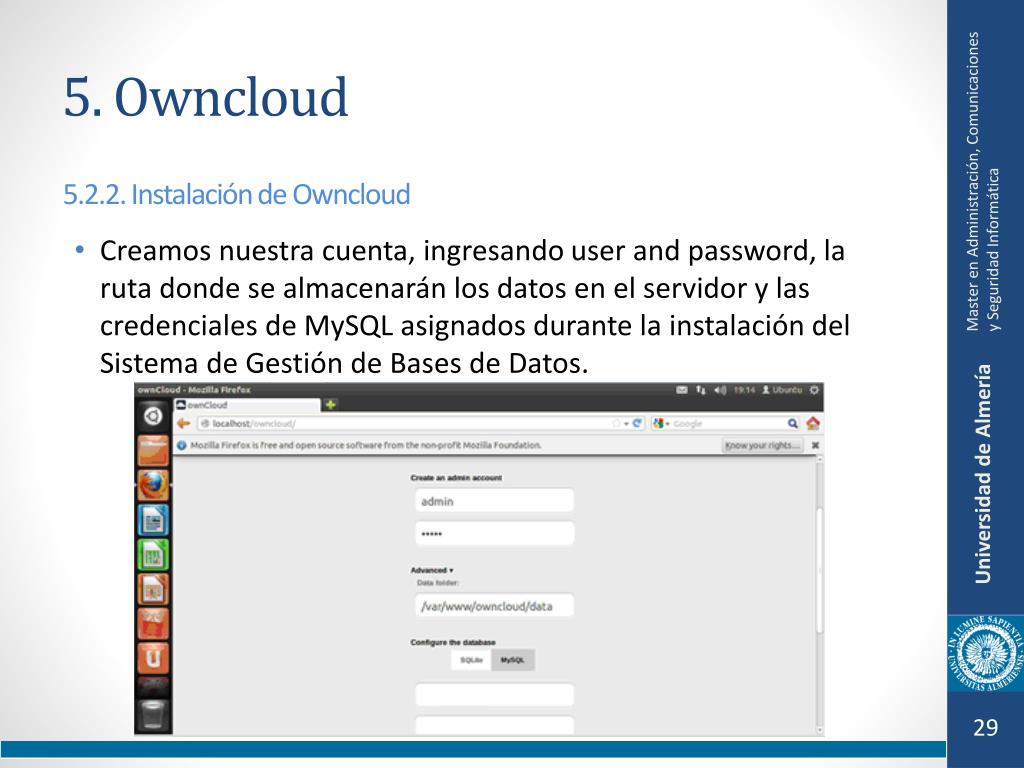The image size is (1024, 768).
Task: Click the '5.2.2. Instalación de Owncloud' subtitle
Action: coord(236,195)
